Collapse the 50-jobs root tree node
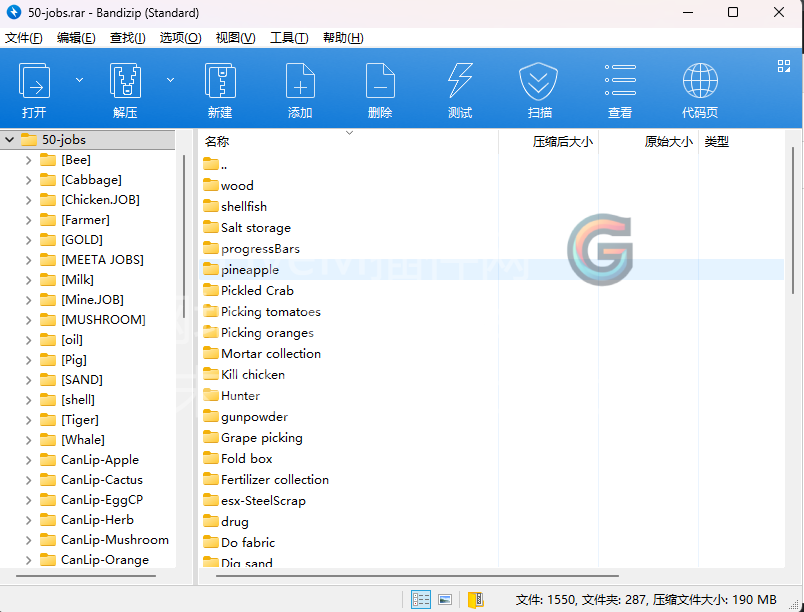Image resolution: width=804 pixels, height=612 pixels. 9,140
